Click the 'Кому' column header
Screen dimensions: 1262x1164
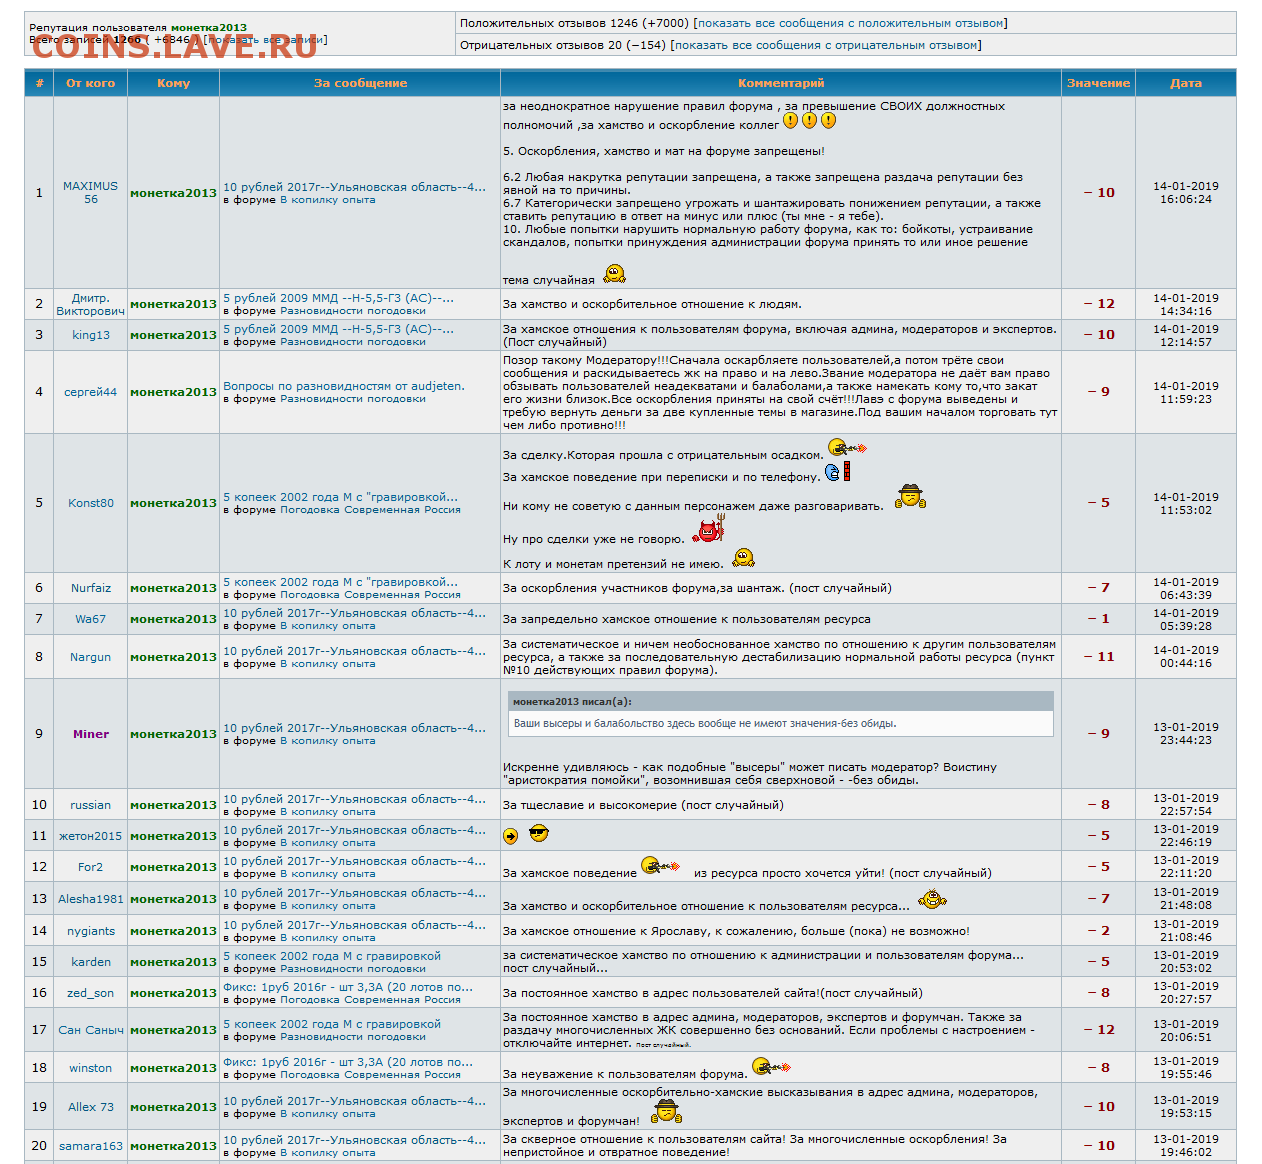(x=173, y=83)
